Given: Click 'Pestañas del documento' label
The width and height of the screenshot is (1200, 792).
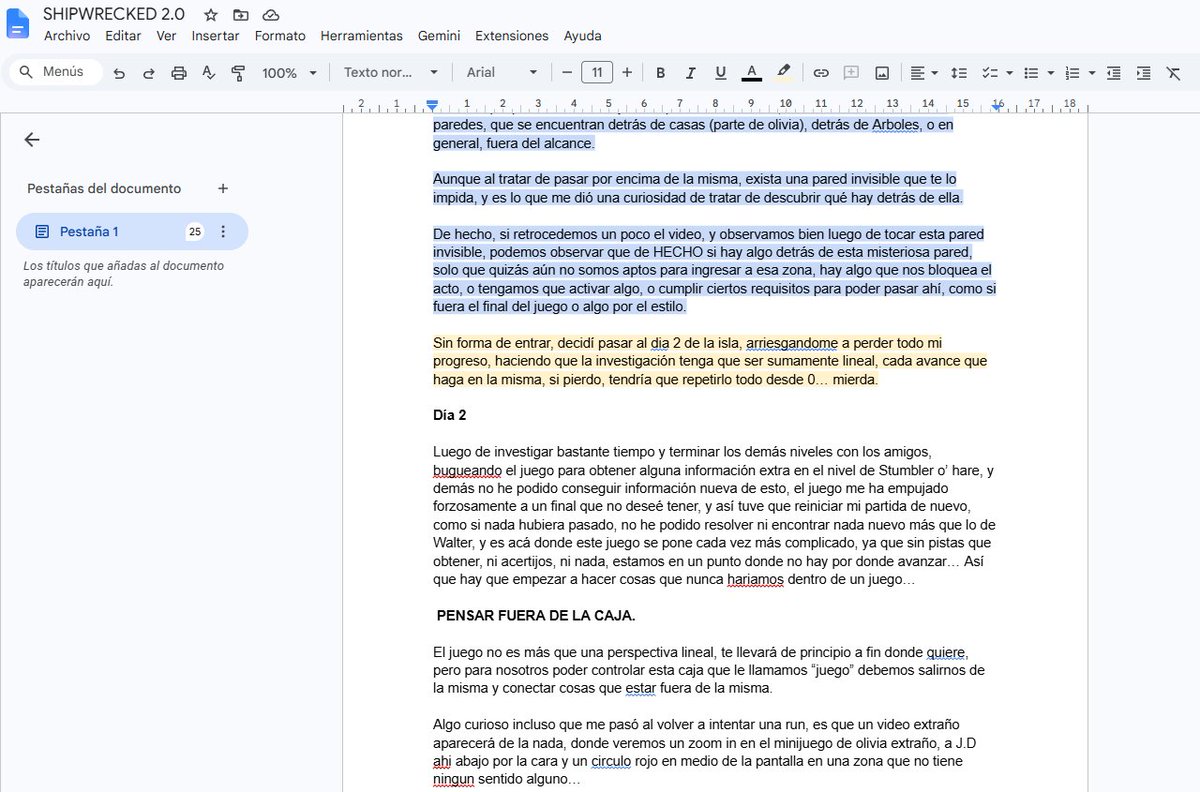Looking at the screenshot, I should [x=104, y=188].
